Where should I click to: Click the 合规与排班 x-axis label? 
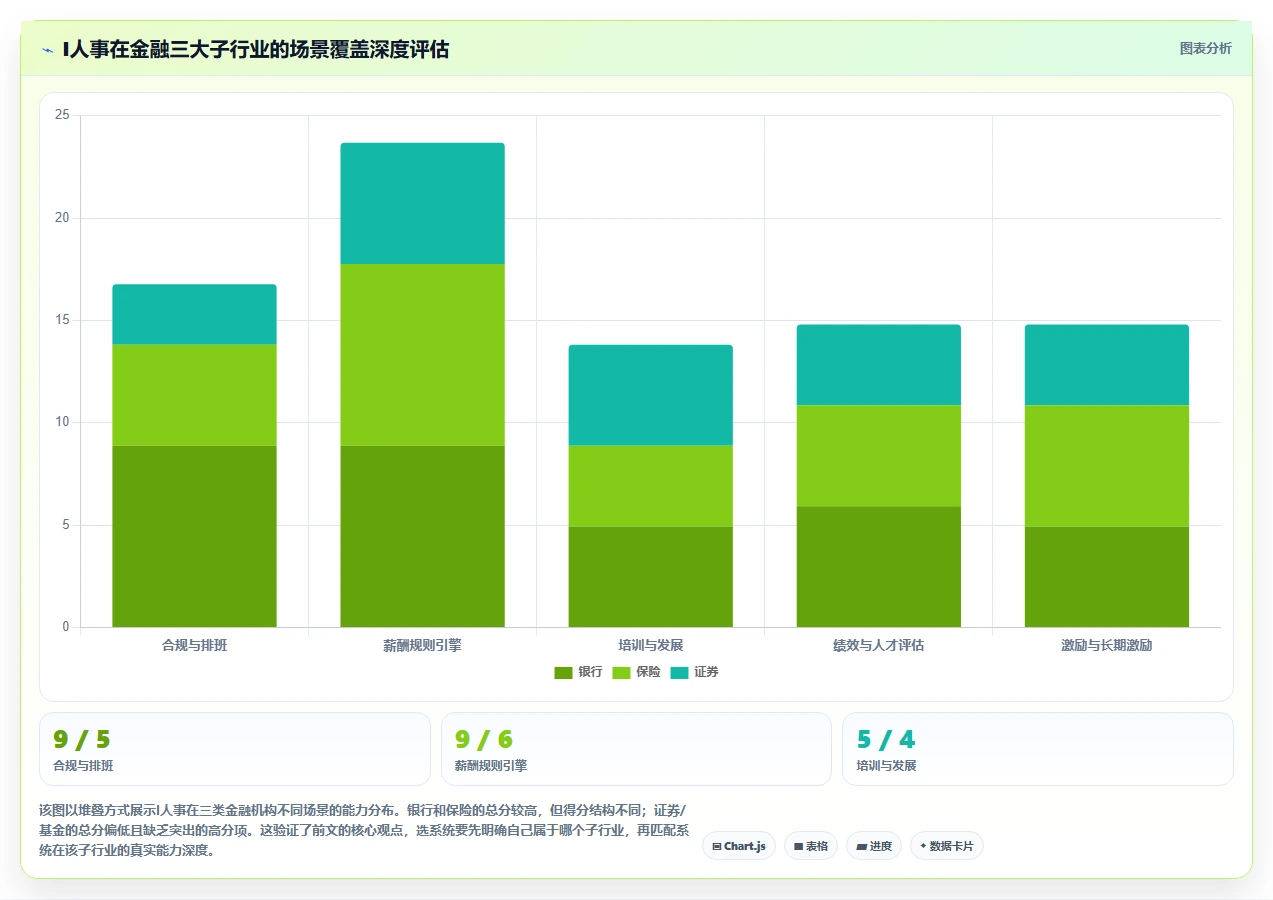194,646
